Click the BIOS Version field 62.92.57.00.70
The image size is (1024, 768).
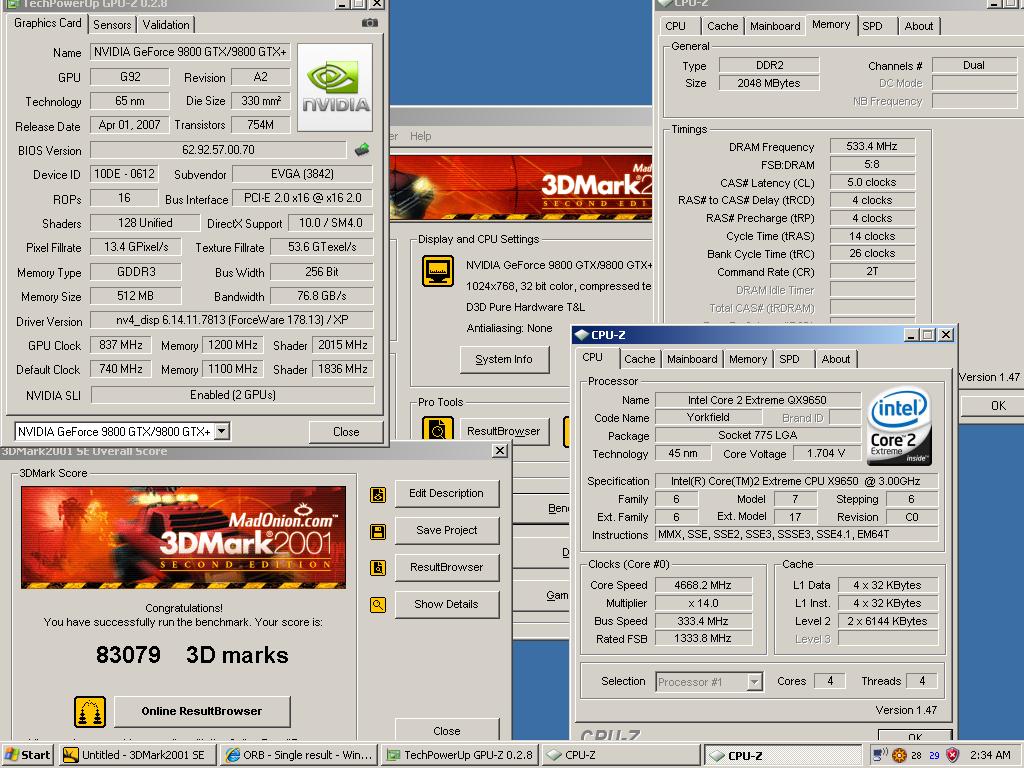[x=218, y=150]
